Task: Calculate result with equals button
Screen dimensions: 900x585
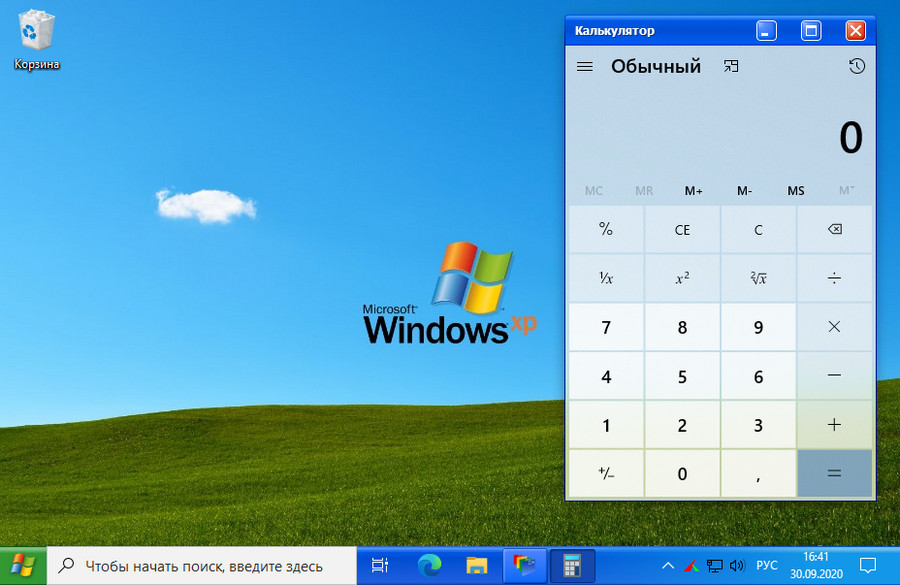Action: pyautogui.click(x=835, y=474)
